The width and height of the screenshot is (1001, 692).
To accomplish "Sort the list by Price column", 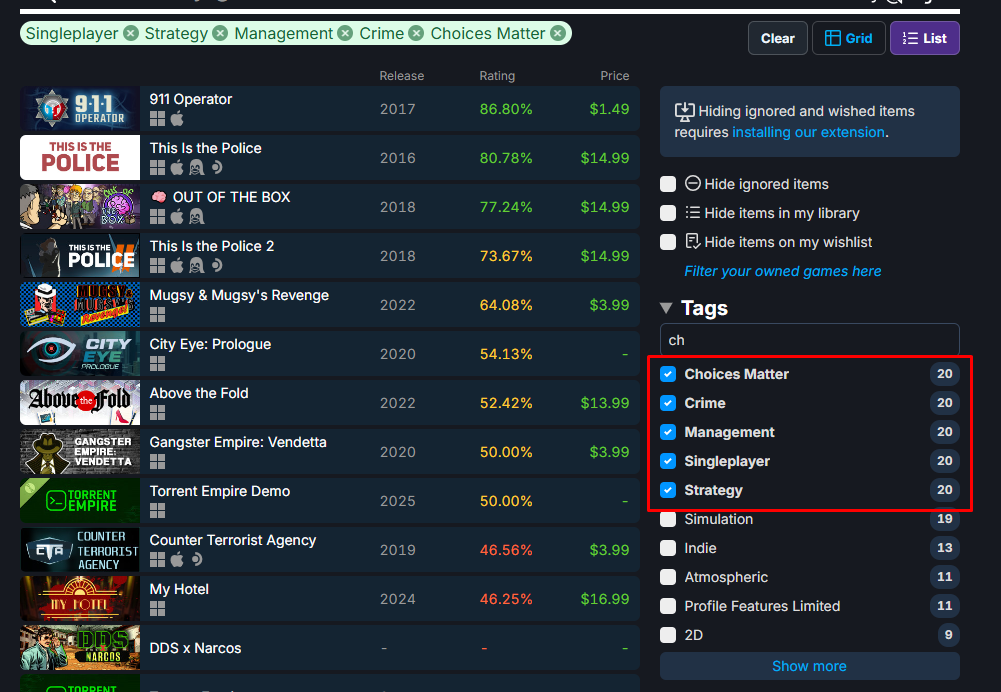I will (x=615, y=75).
